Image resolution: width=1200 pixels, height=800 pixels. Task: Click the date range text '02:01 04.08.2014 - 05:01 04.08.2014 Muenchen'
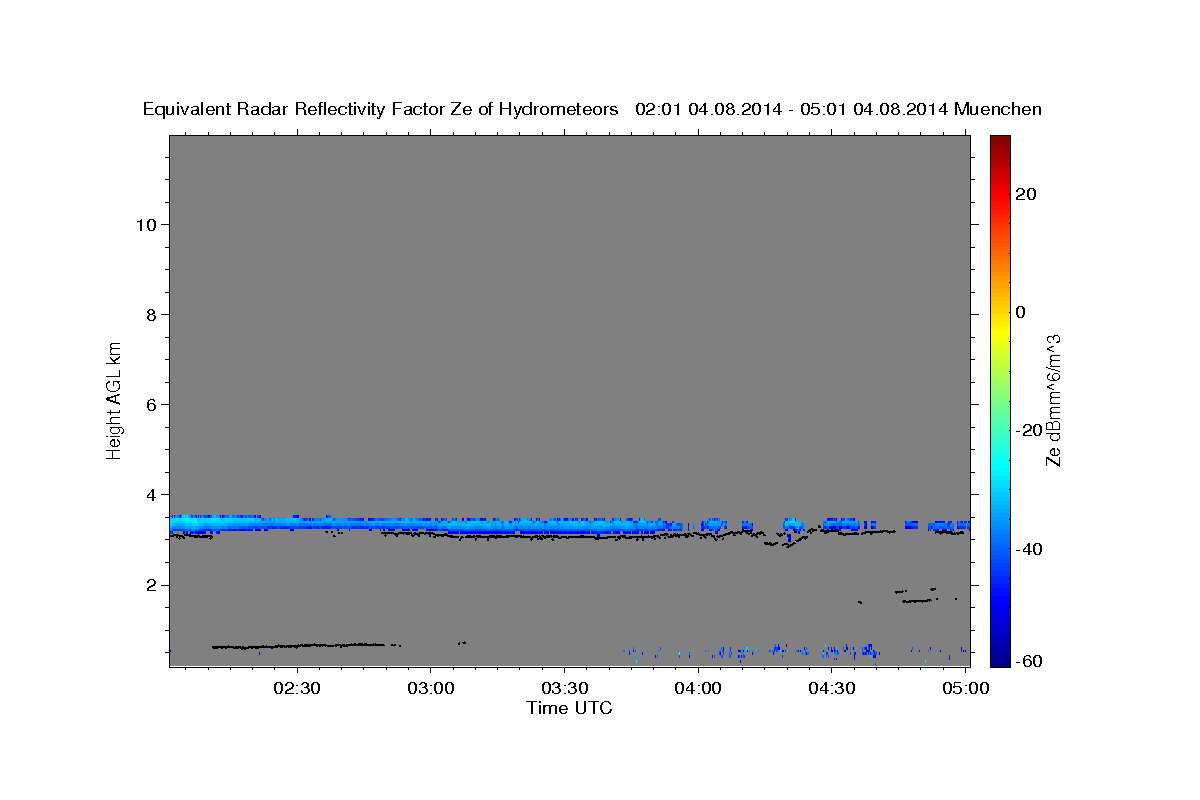839,109
